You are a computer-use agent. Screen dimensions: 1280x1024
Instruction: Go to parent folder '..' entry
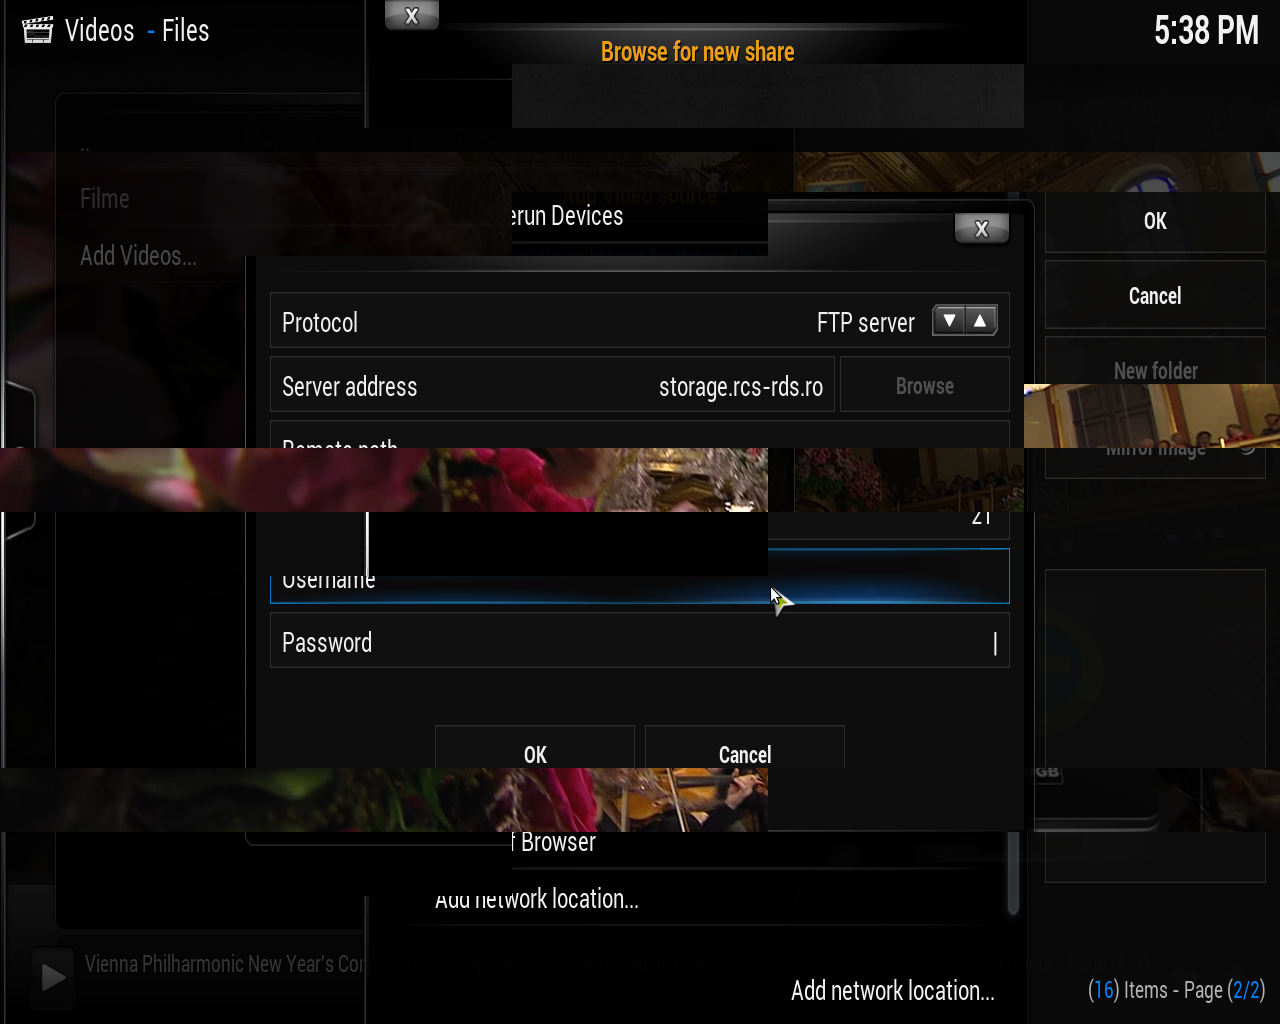(x=85, y=146)
